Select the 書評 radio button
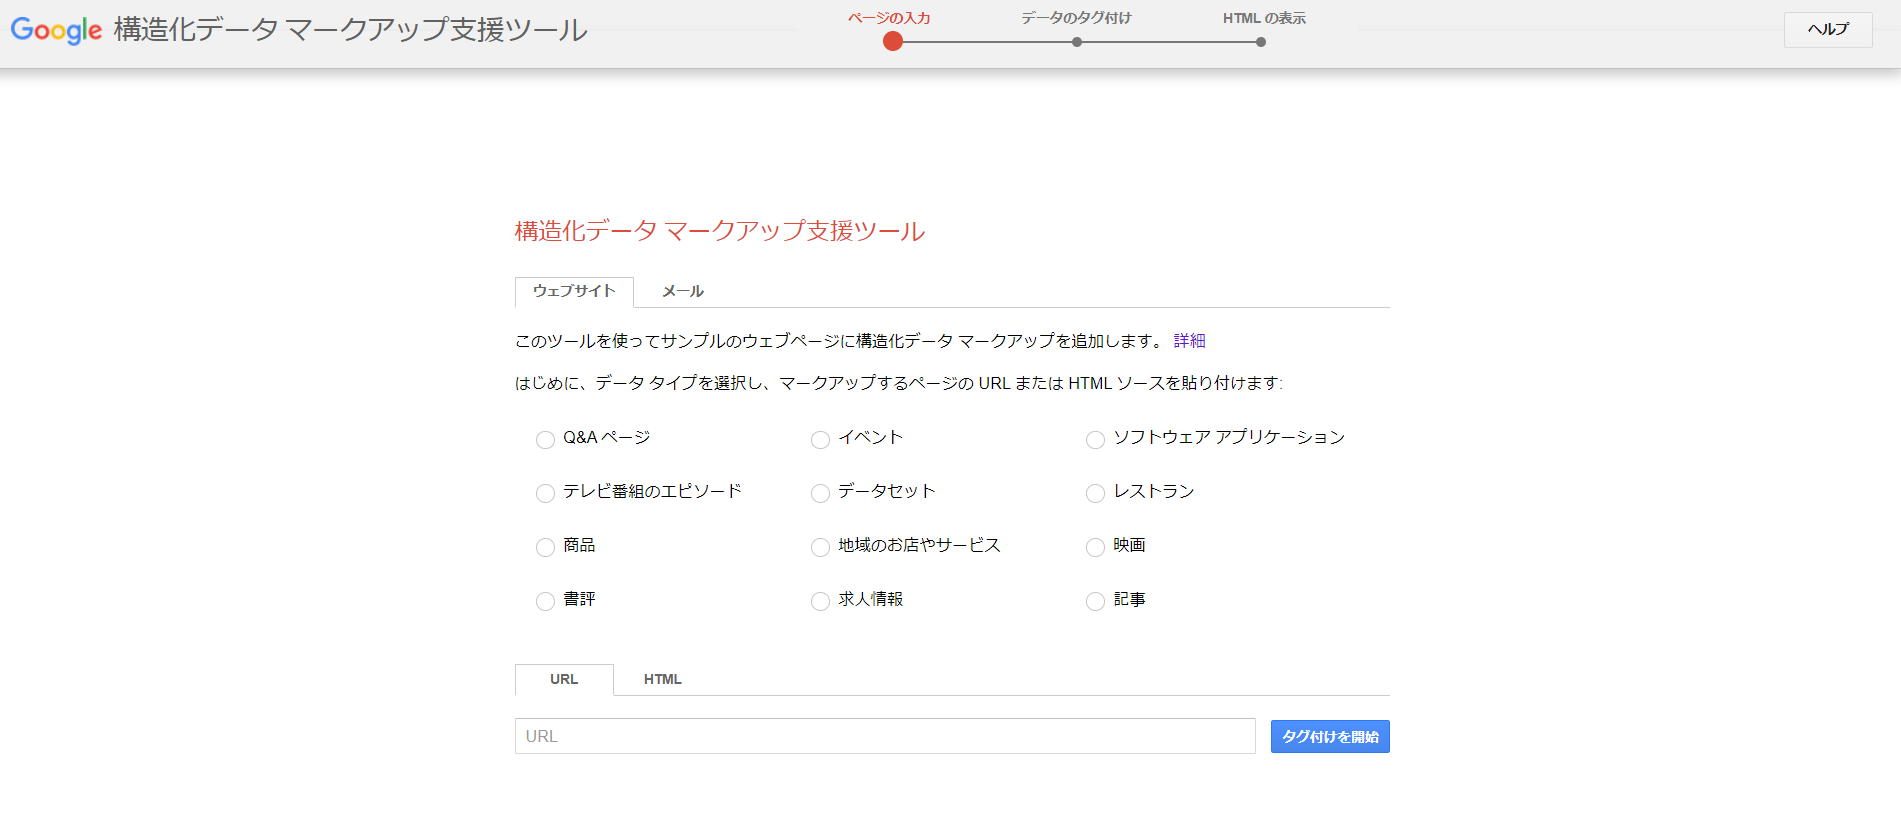The image size is (1901, 814). pos(545,601)
